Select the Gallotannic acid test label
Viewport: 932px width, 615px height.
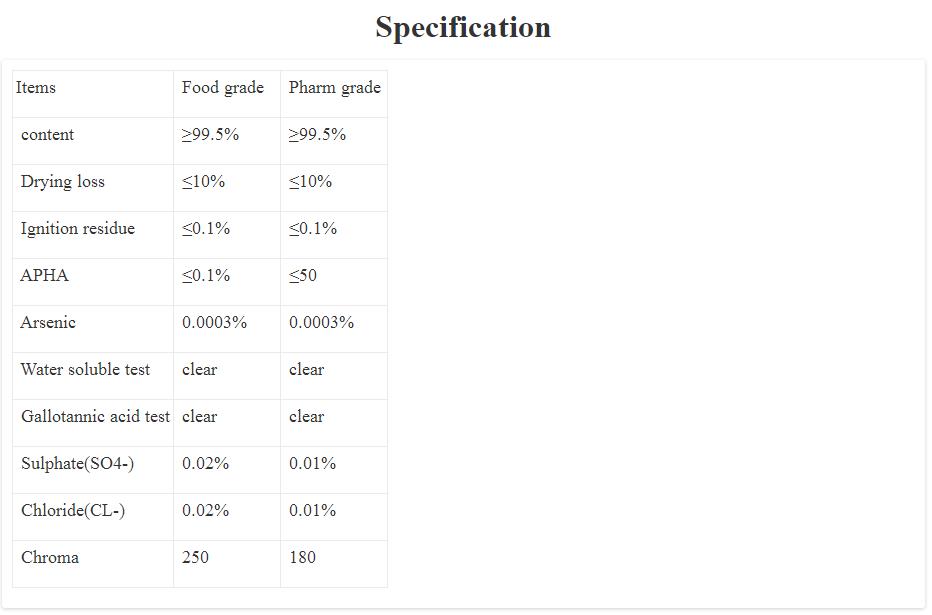(96, 417)
